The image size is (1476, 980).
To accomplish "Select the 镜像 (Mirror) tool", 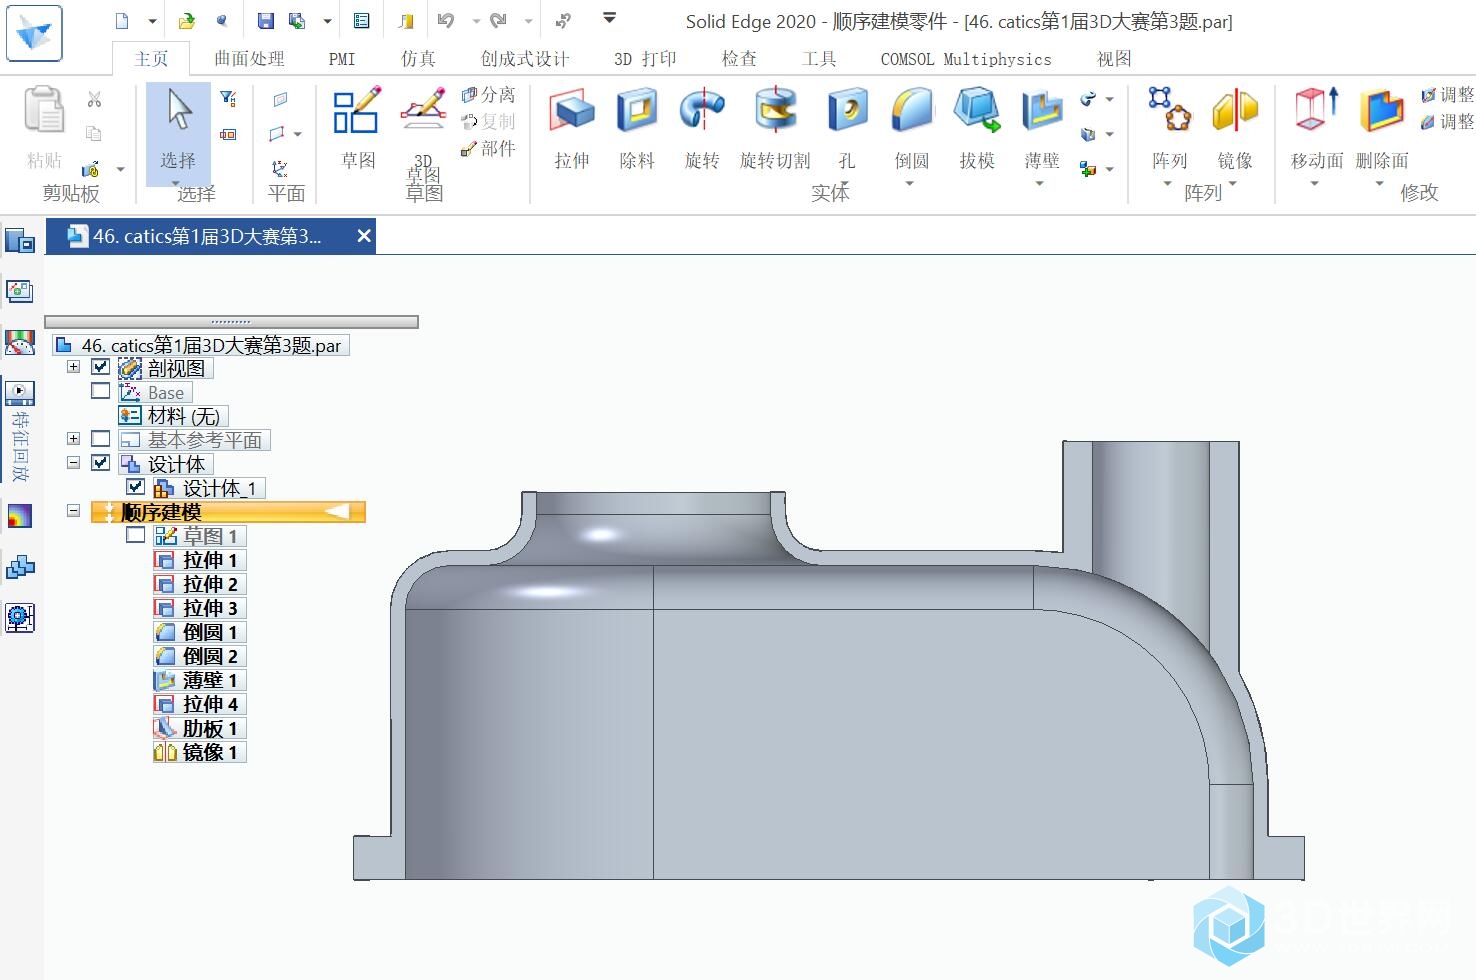I will 1235,128.
